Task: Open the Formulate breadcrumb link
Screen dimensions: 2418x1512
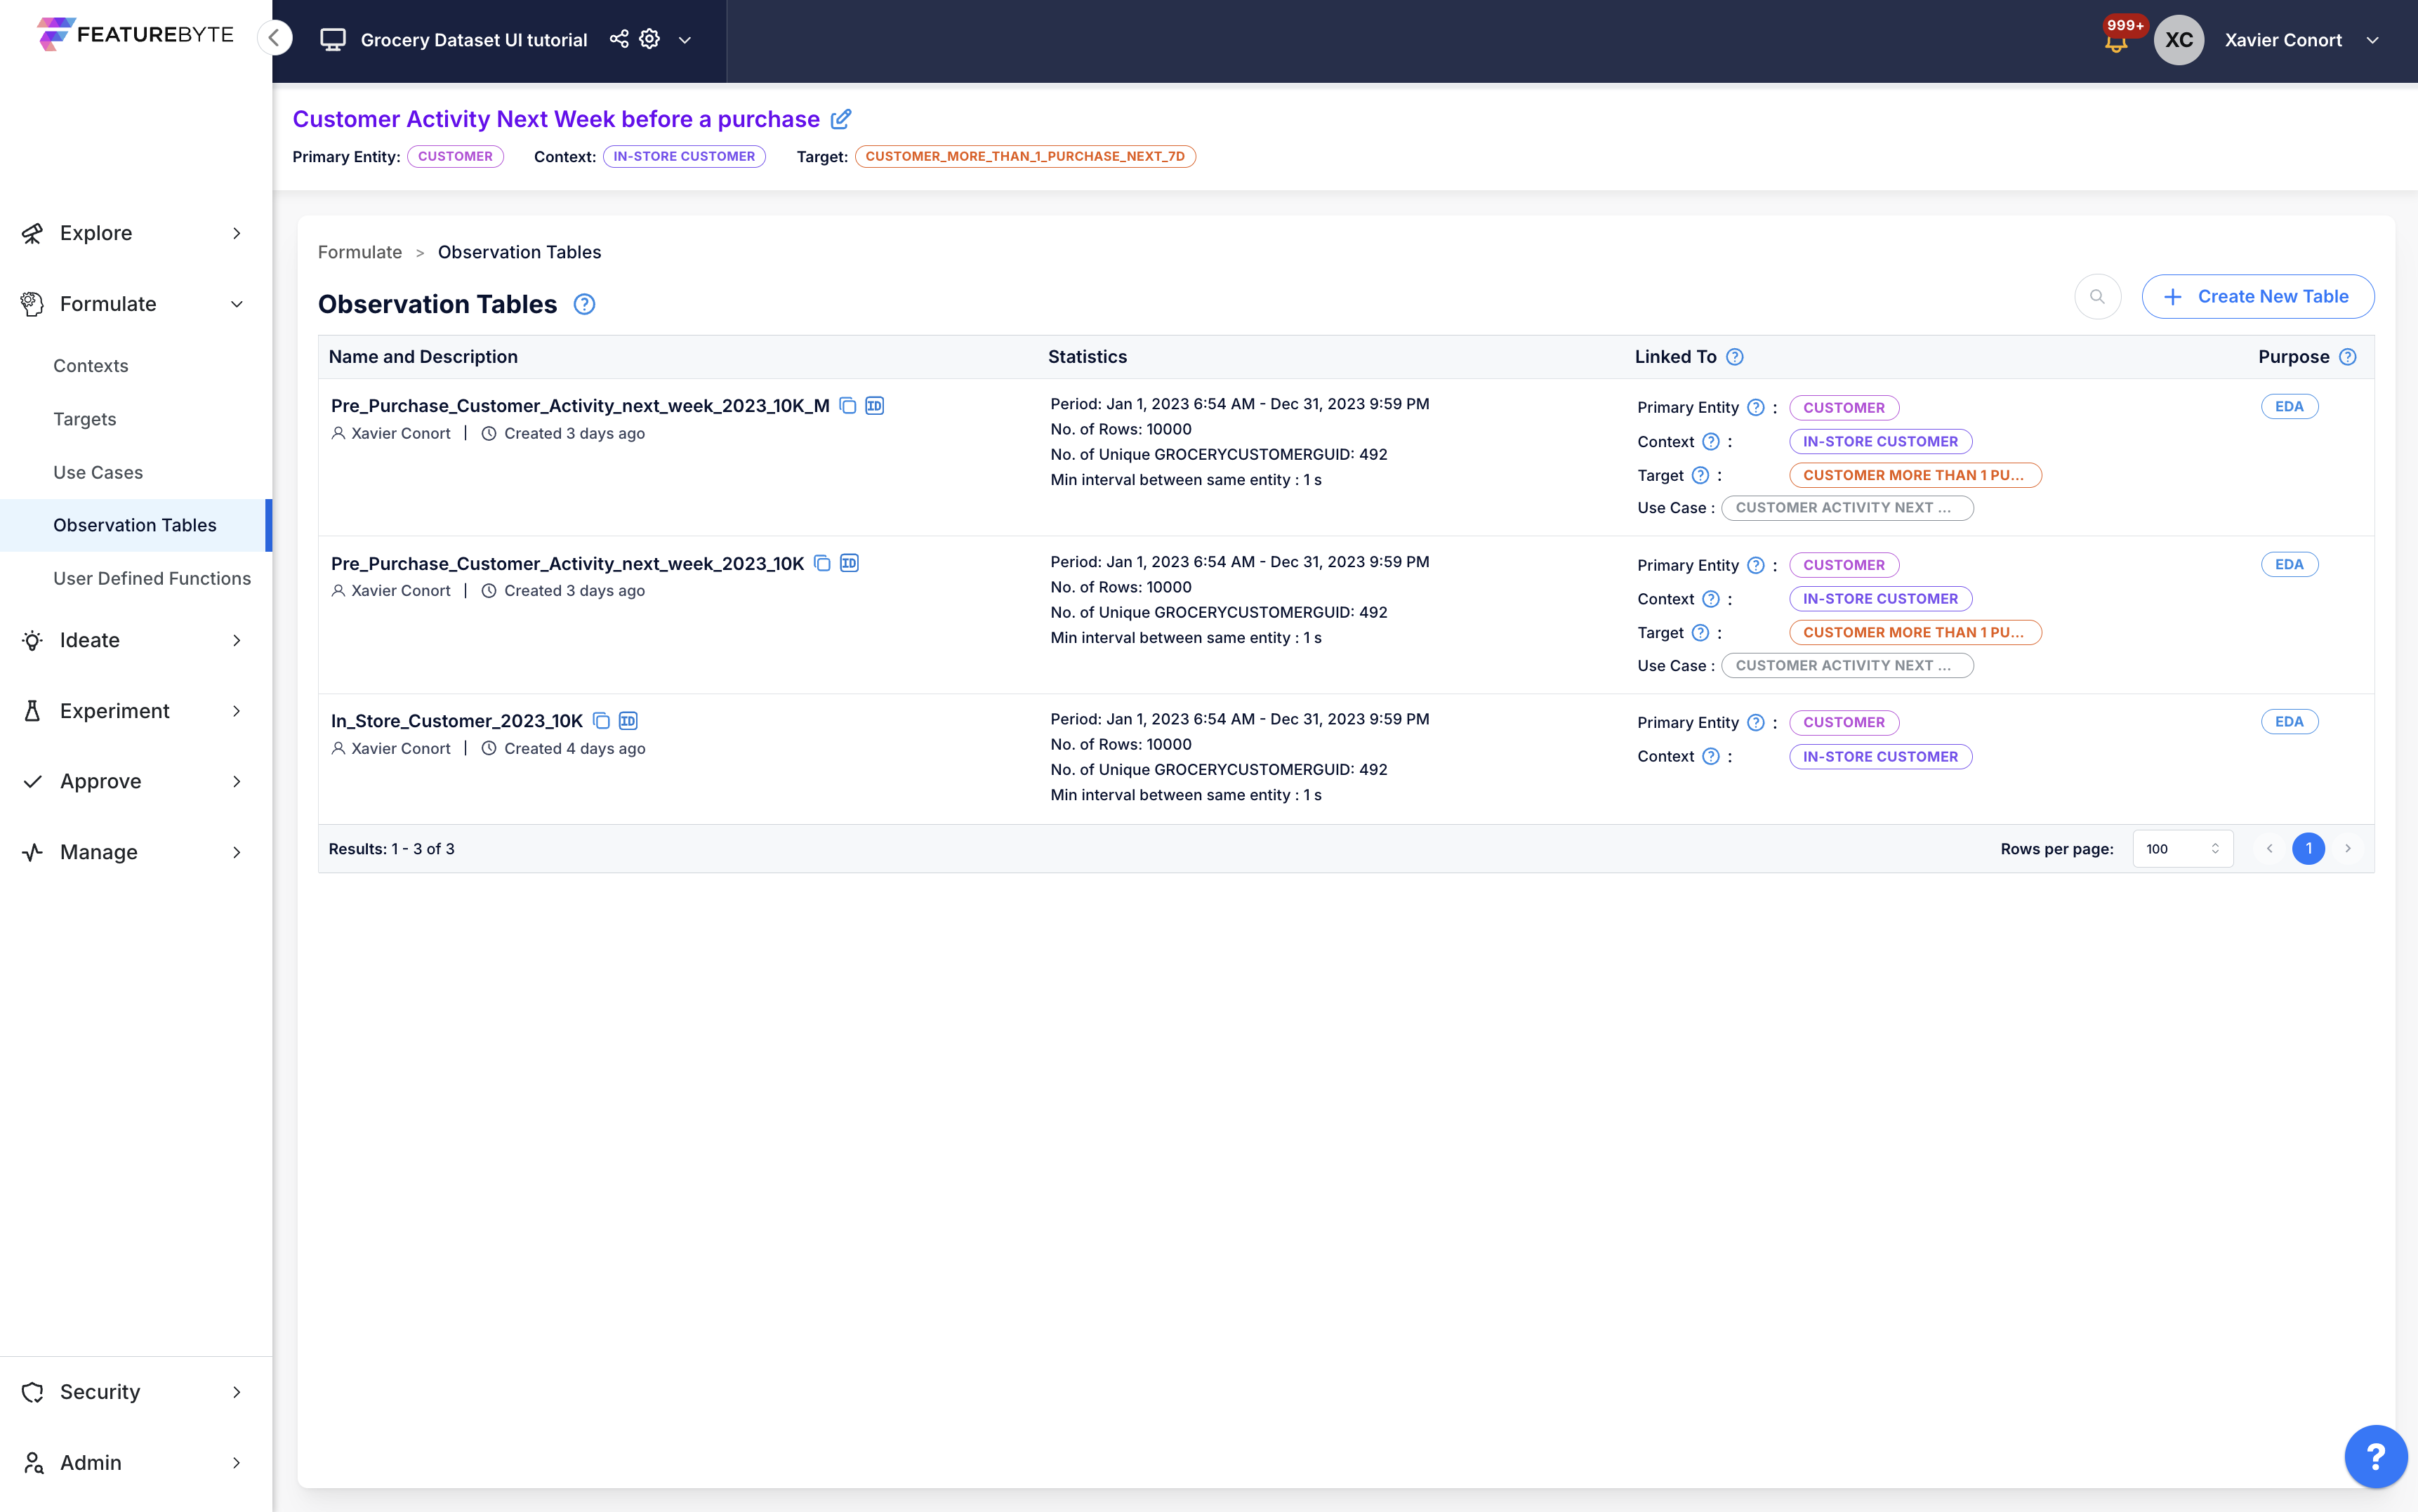Action: click(360, 252)
